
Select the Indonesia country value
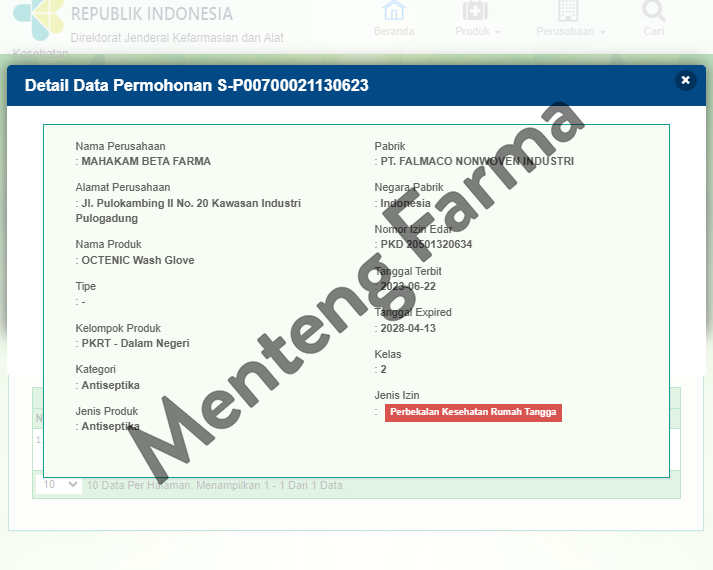tap(405, 203)
